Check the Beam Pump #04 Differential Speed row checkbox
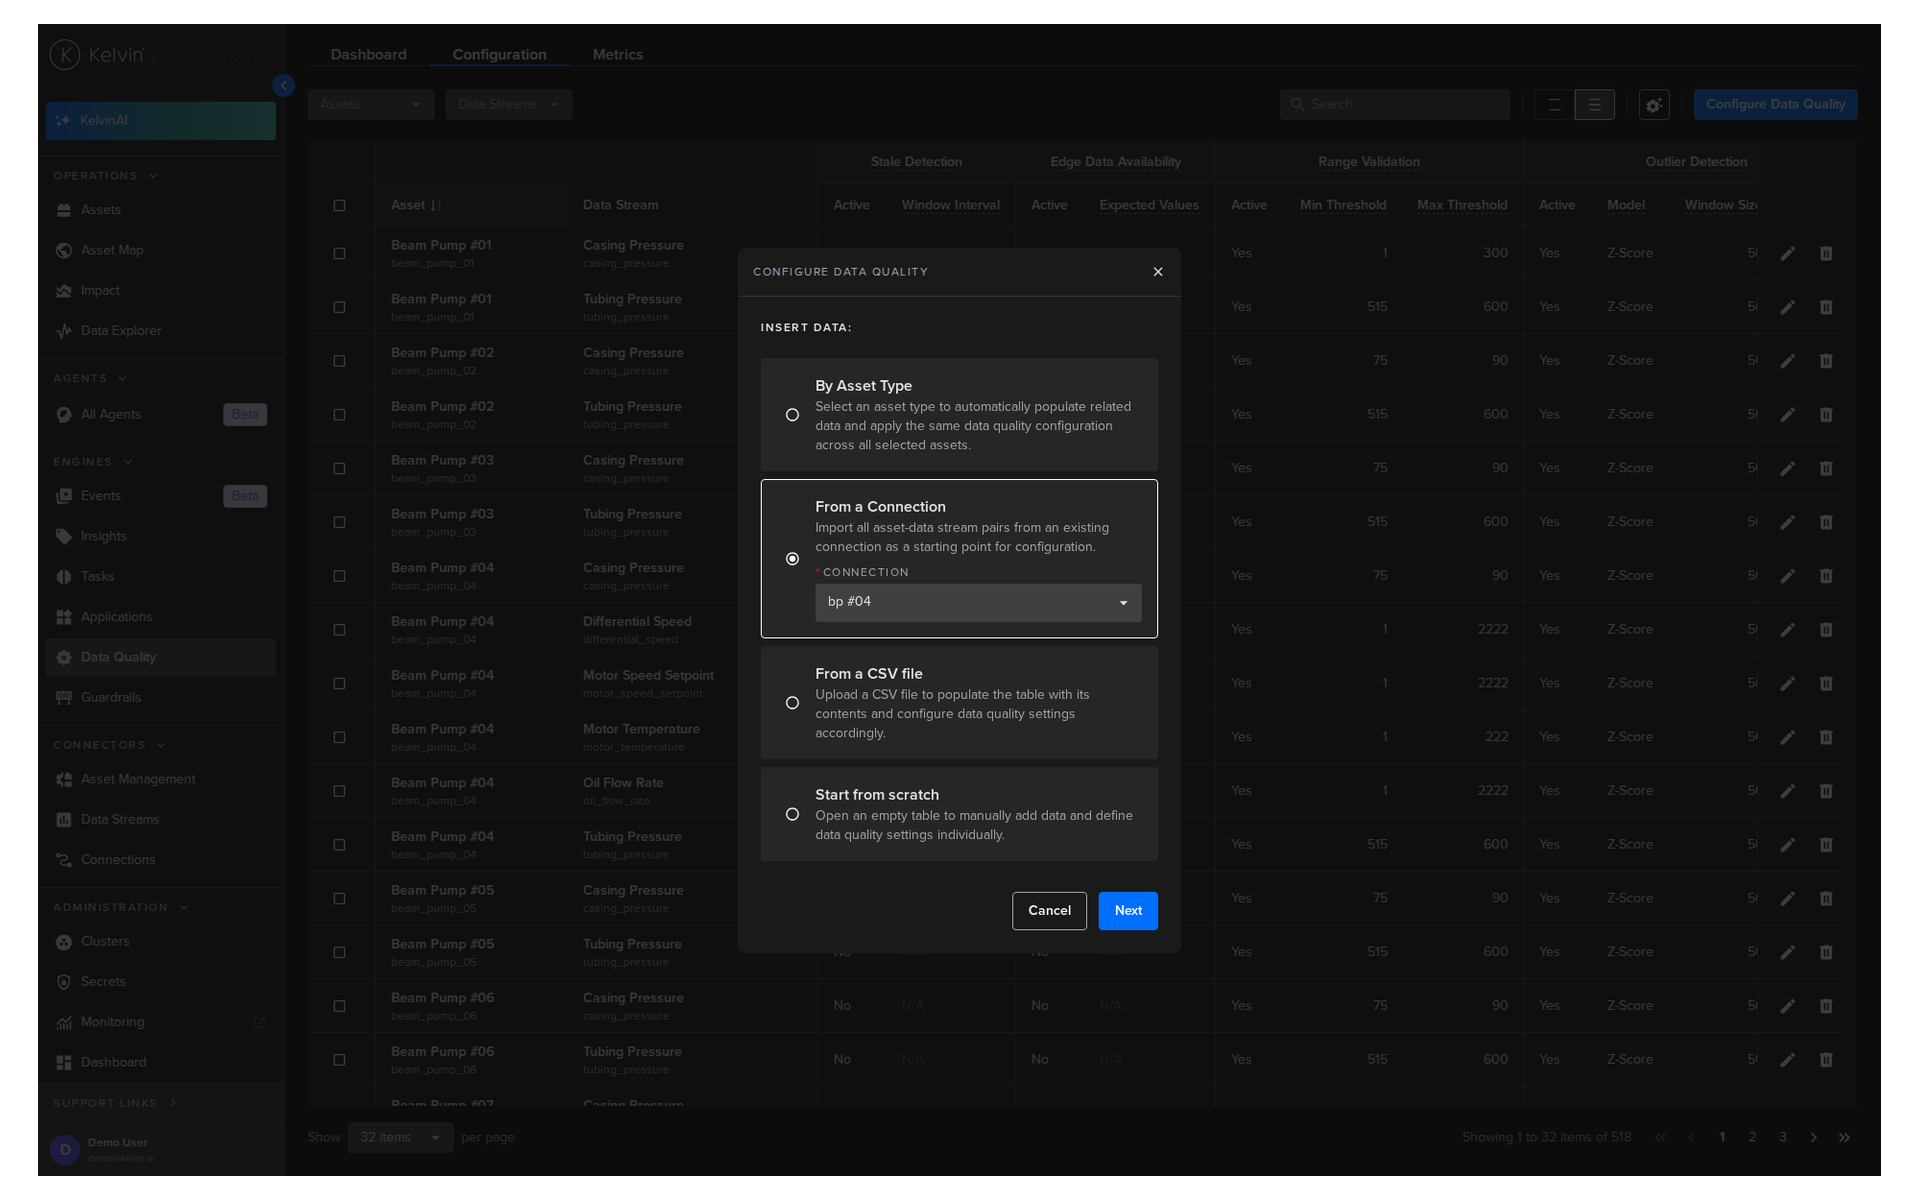 (x=339, y=630)
